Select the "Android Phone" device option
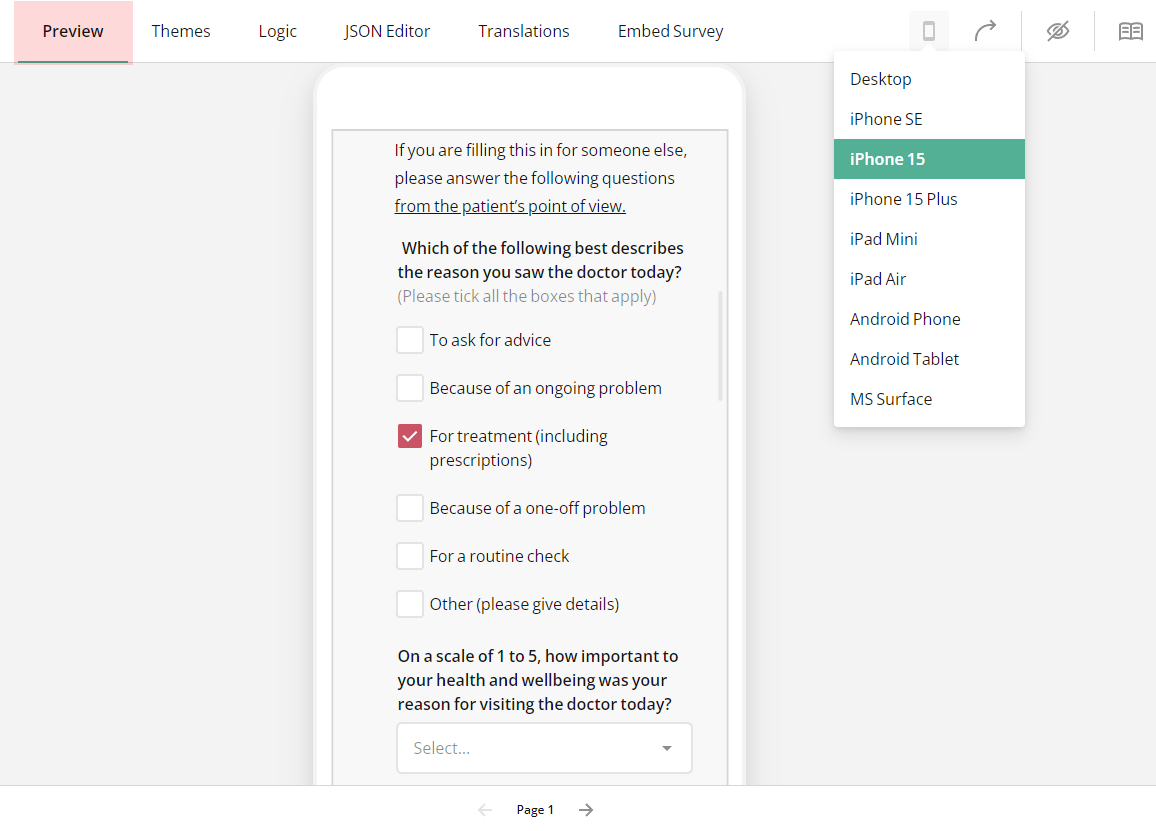 (x=905, y=318)
